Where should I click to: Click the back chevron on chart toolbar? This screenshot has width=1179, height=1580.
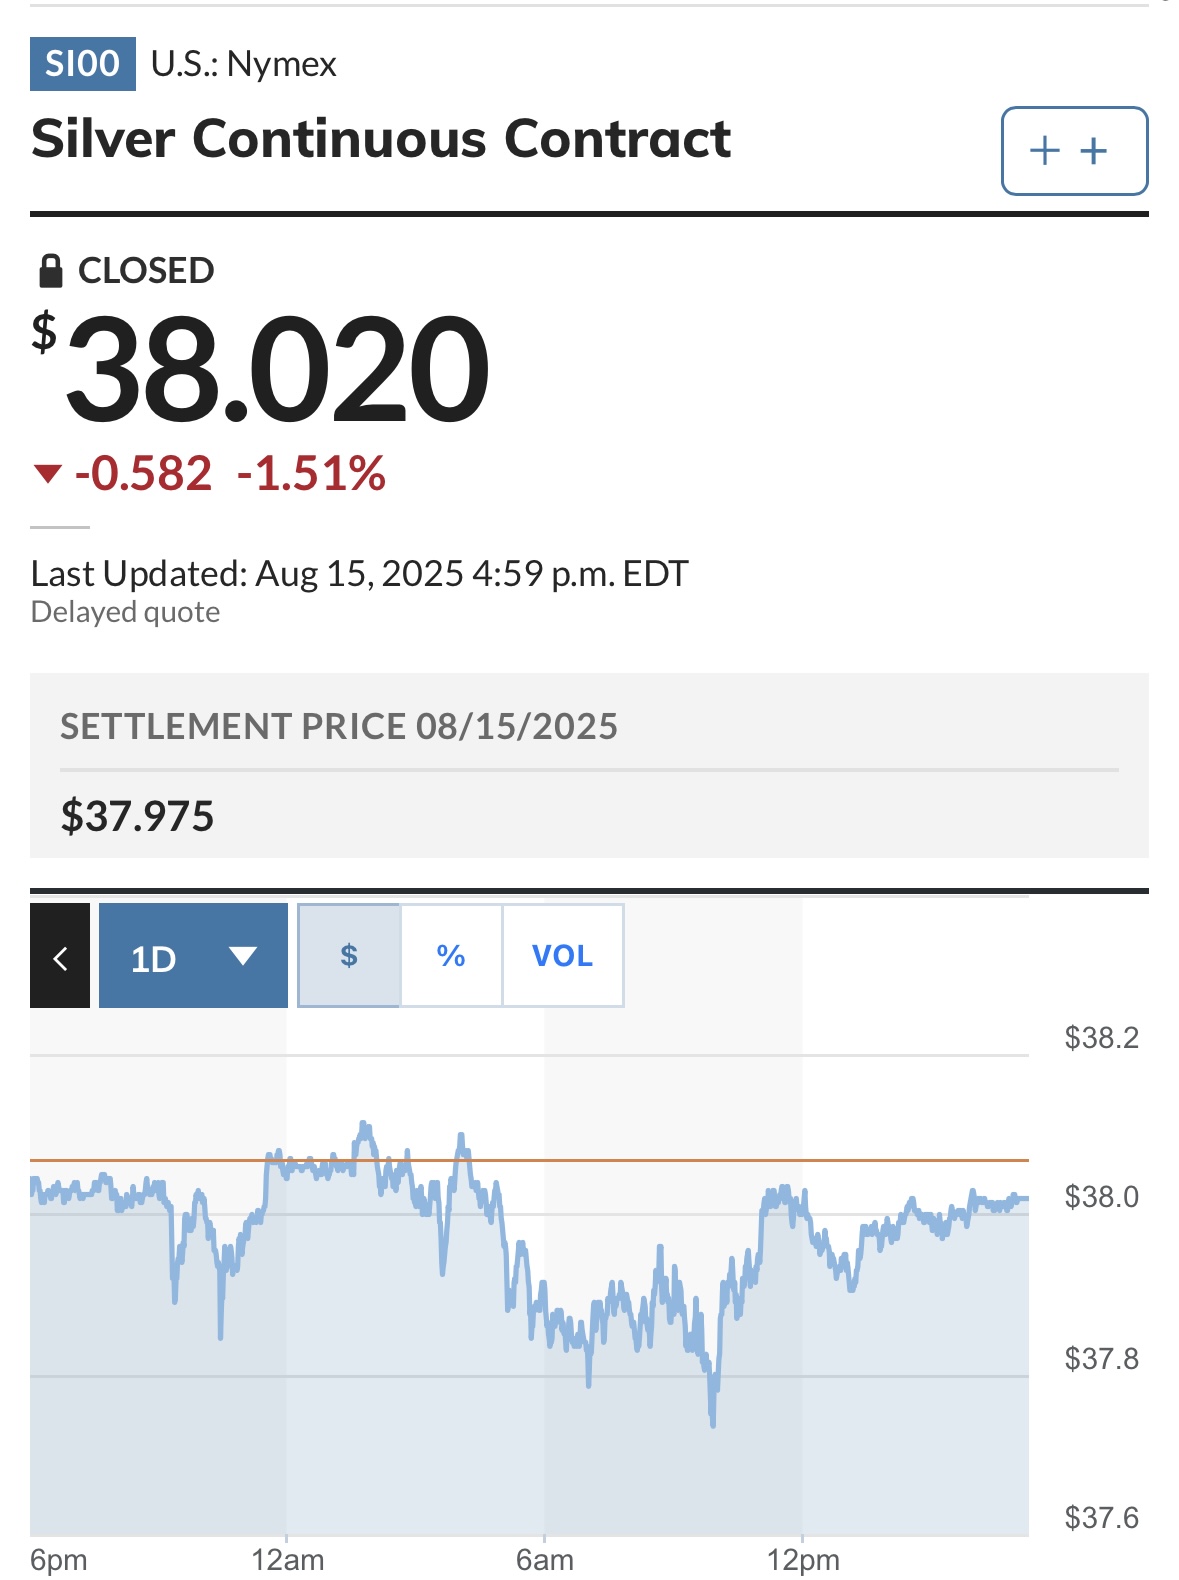pyautogui.click(x=60, y=956)
